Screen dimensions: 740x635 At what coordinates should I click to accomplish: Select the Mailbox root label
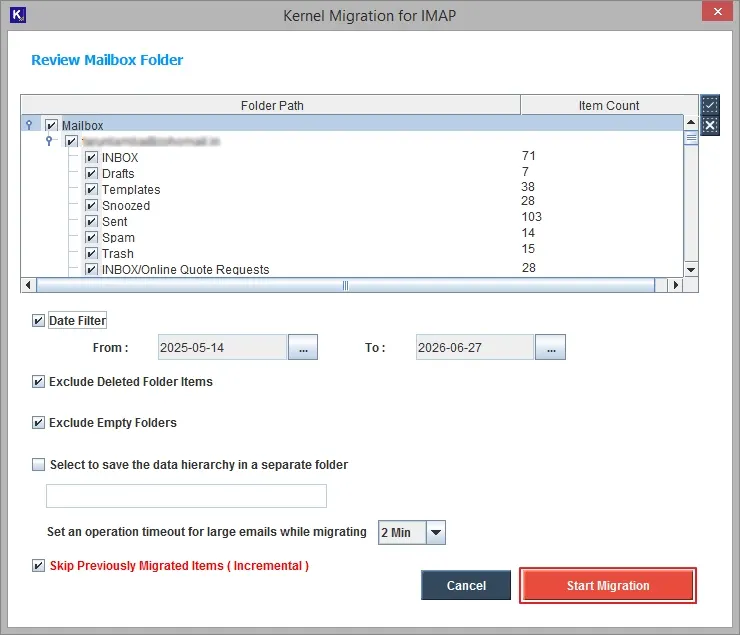pos(83,125)
